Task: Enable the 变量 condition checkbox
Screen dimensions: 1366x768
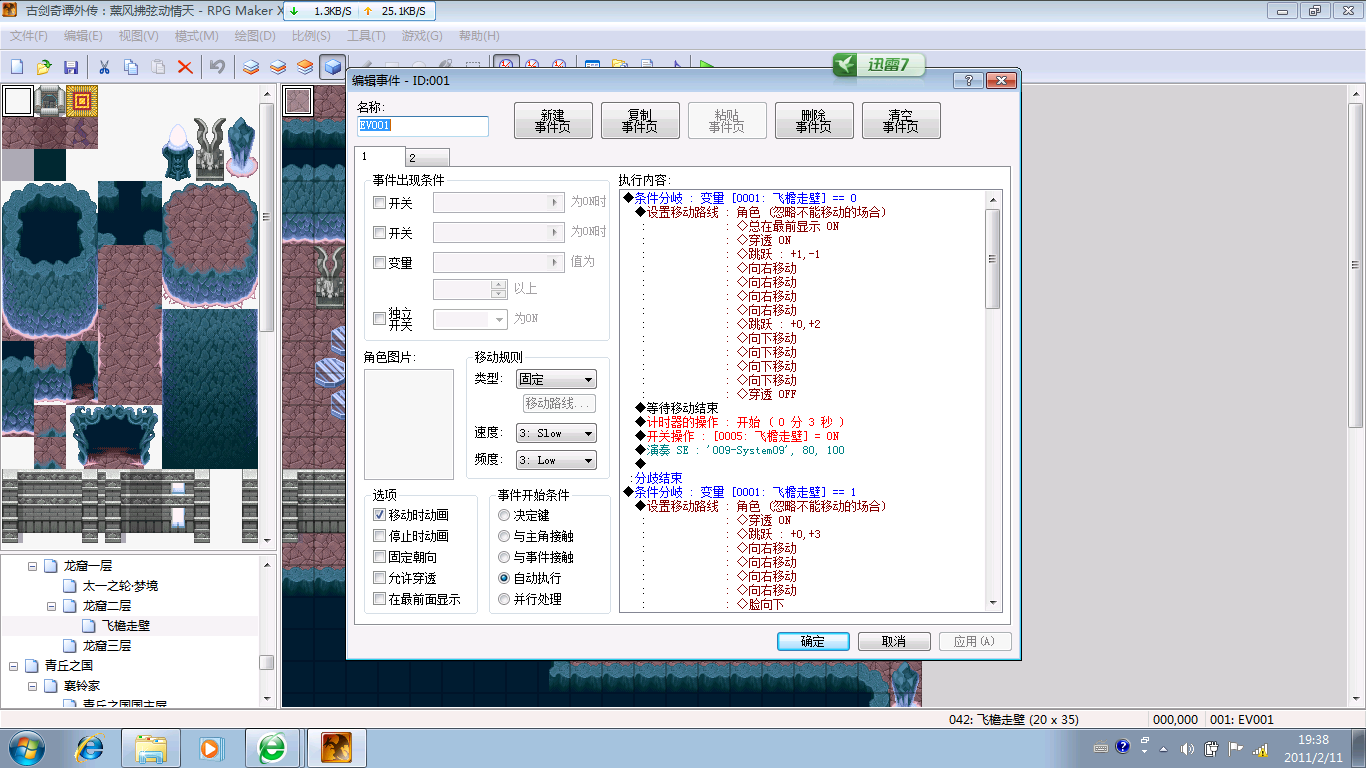Action: click(379, 263)
